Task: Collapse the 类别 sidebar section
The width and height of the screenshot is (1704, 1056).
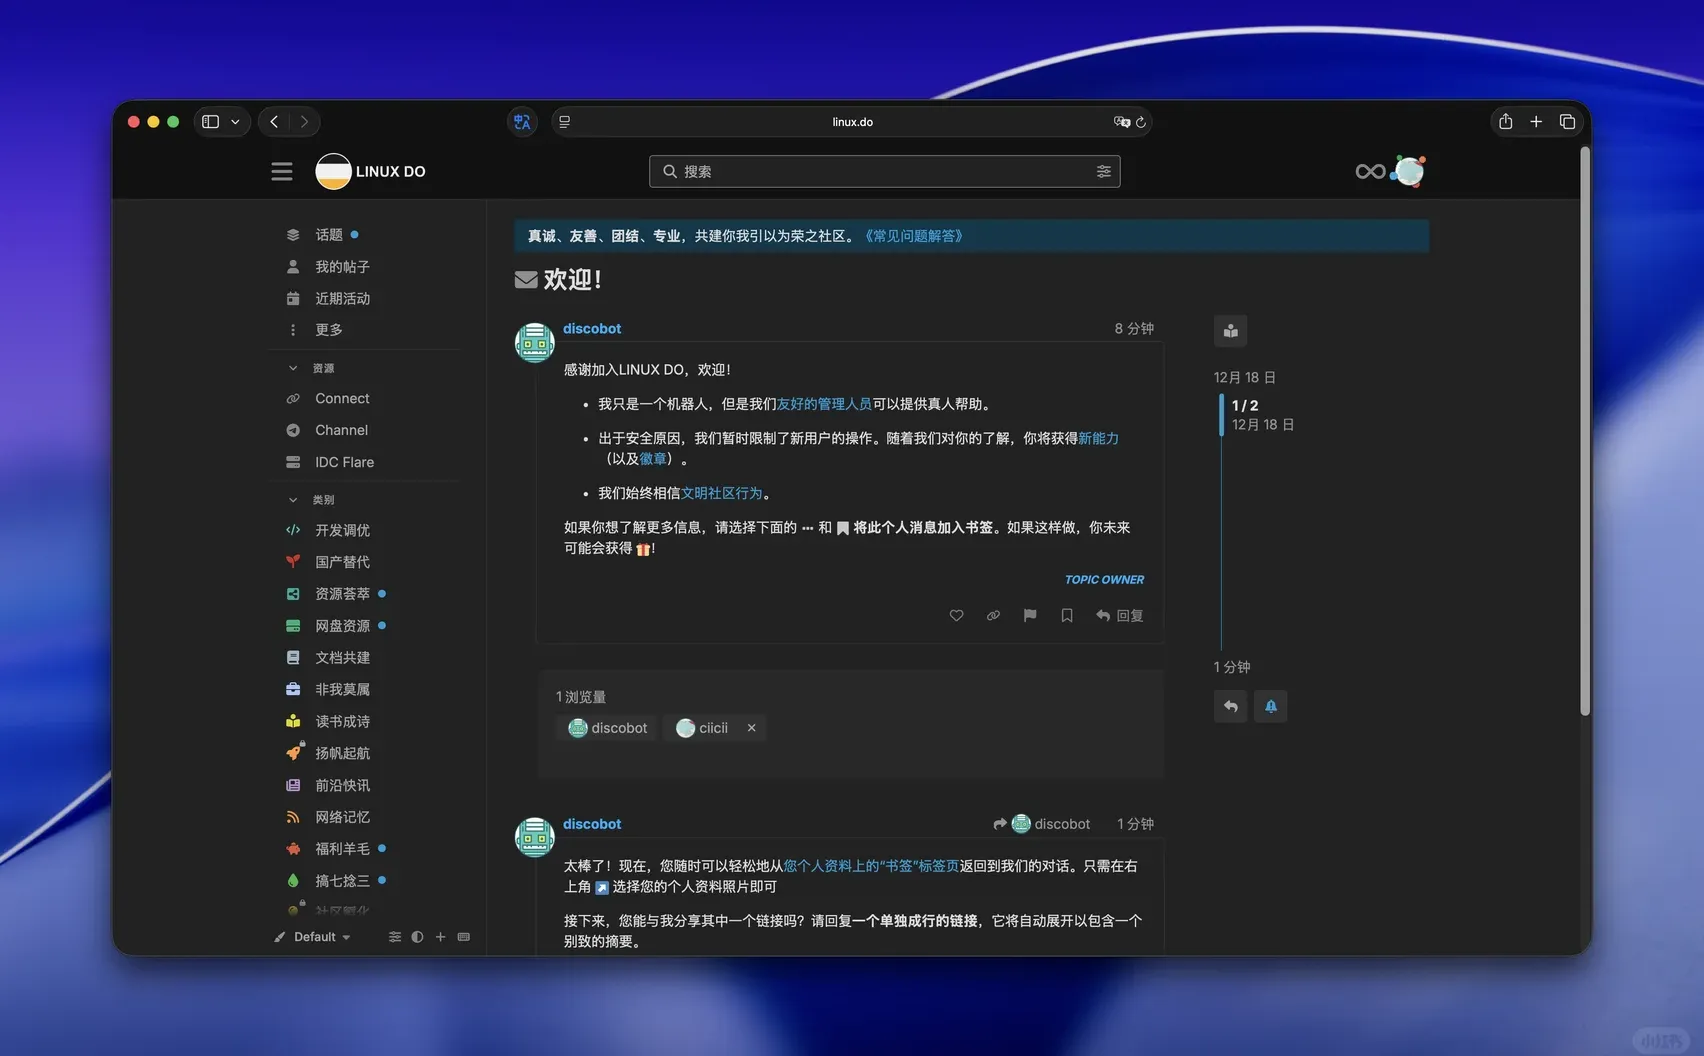Action: 293,499
